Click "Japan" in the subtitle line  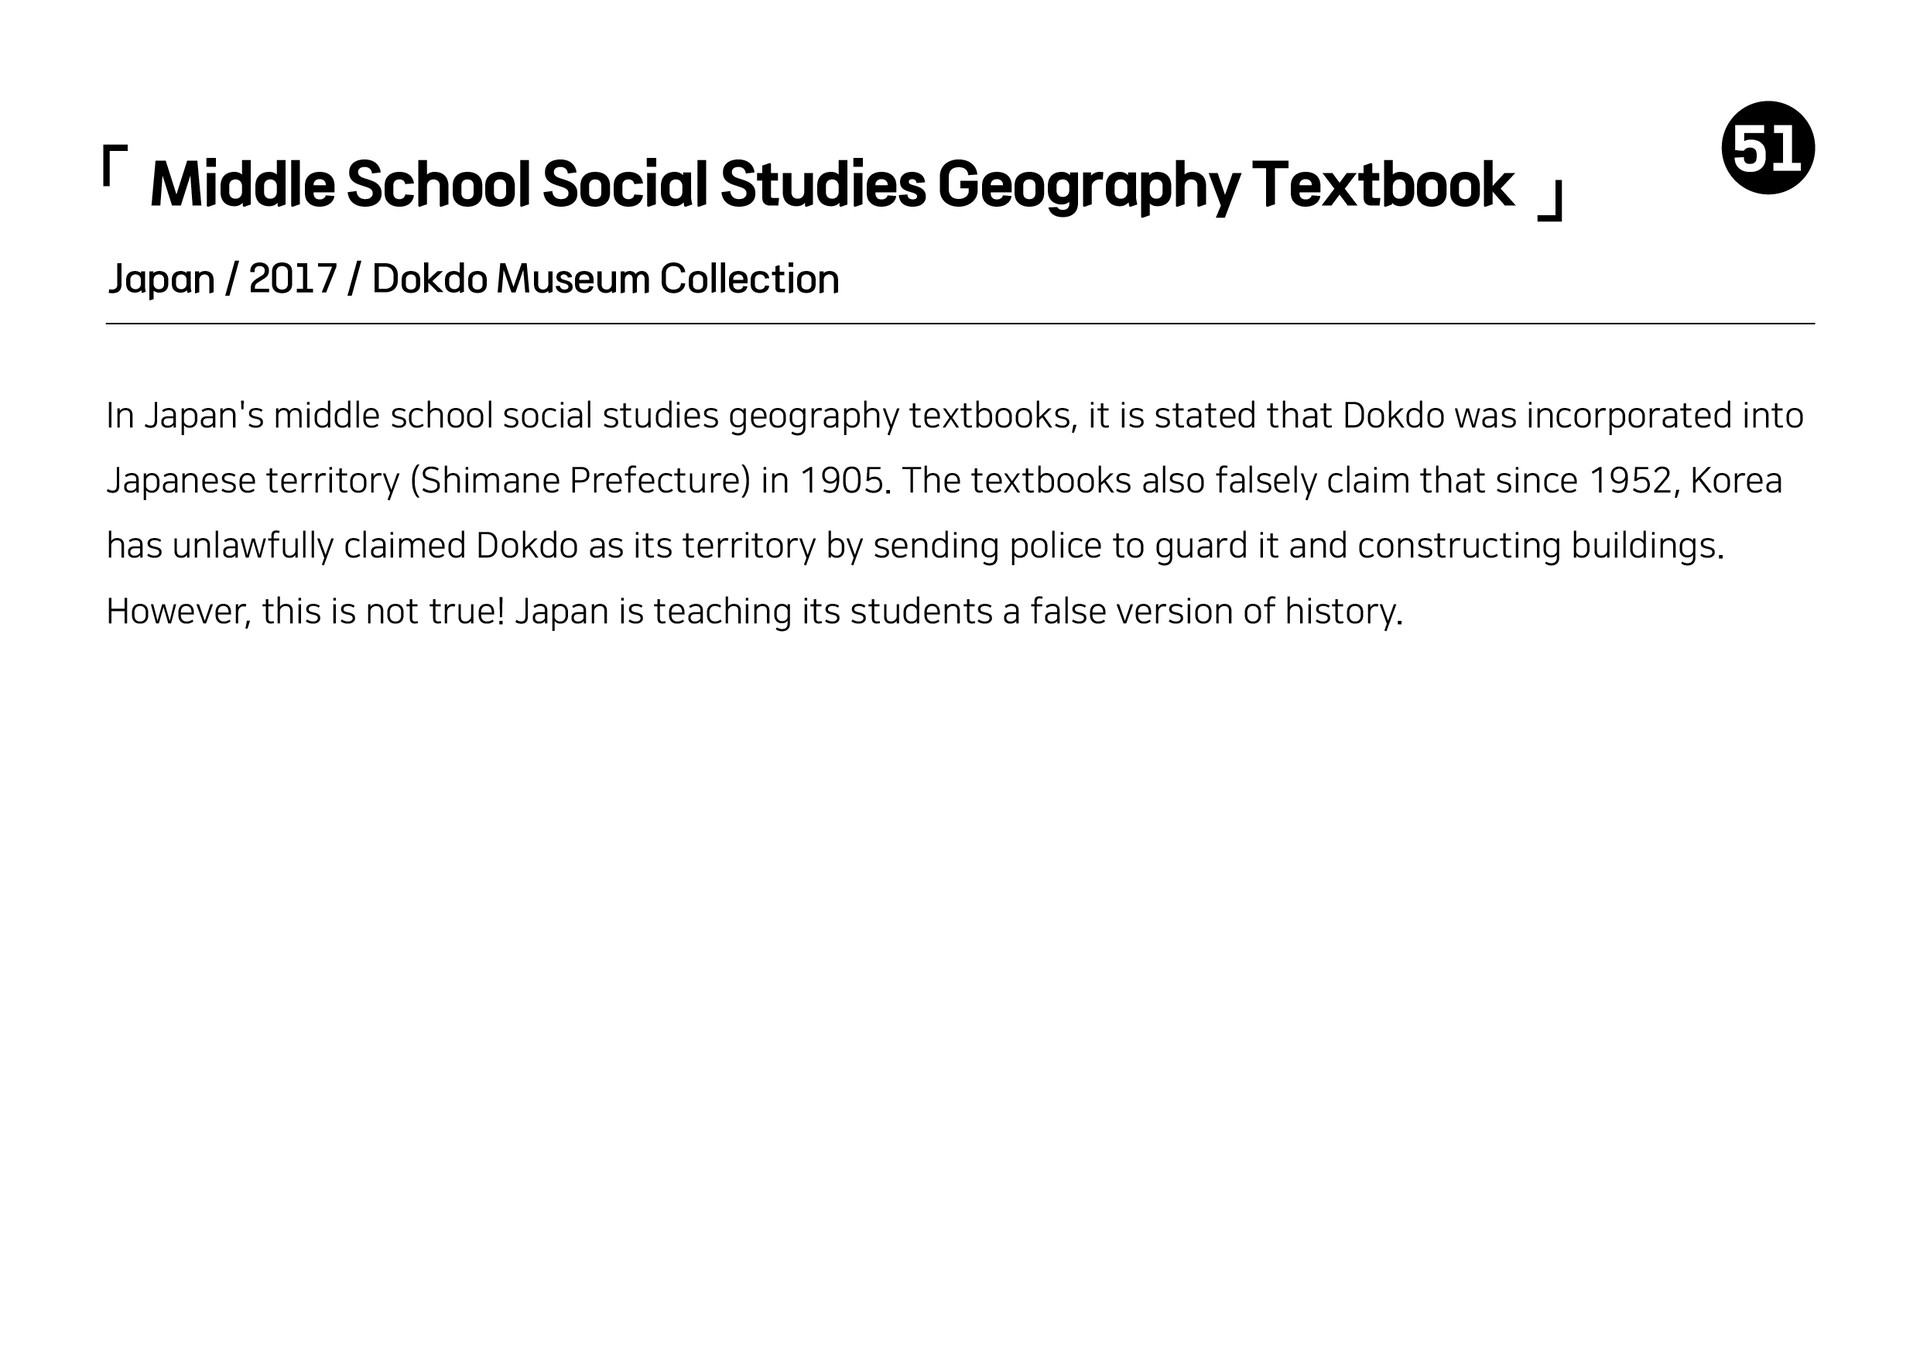coord(161,279)
